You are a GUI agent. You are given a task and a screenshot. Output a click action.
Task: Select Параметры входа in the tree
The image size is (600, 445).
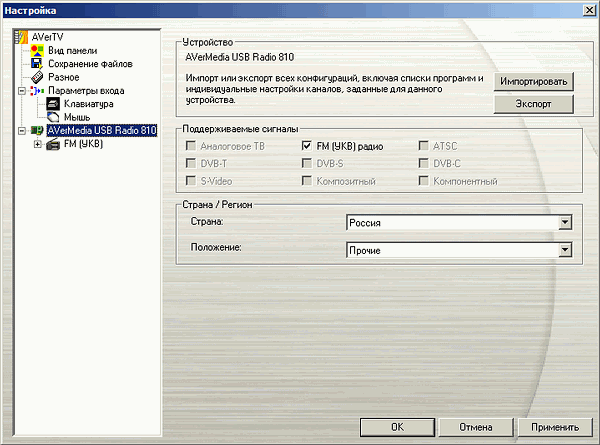(x=86, y=91)
